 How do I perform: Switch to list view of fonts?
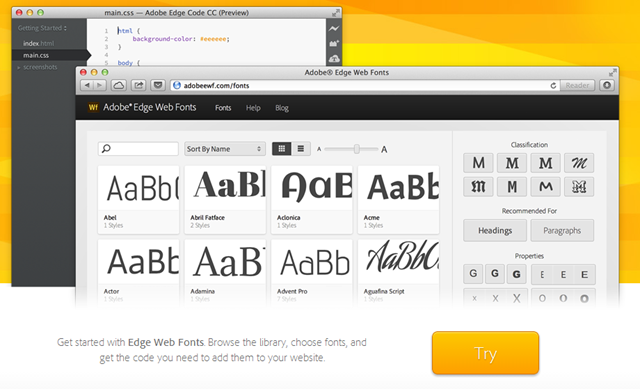click(301, 149)
